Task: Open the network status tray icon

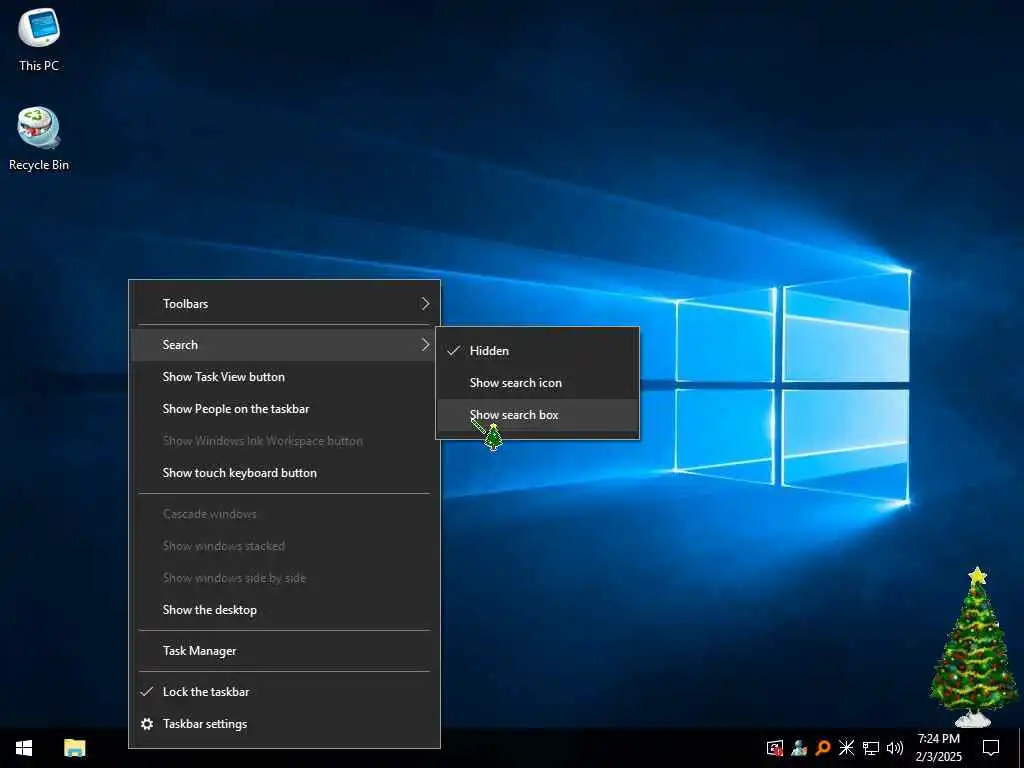Action: coord(871,748)
